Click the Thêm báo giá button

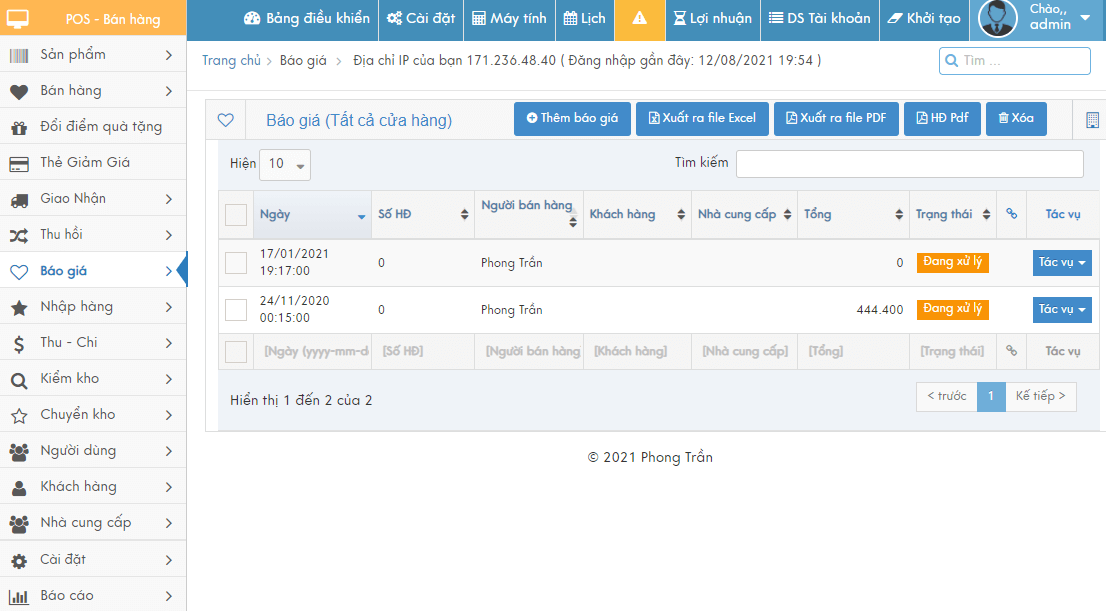[572, 119]
